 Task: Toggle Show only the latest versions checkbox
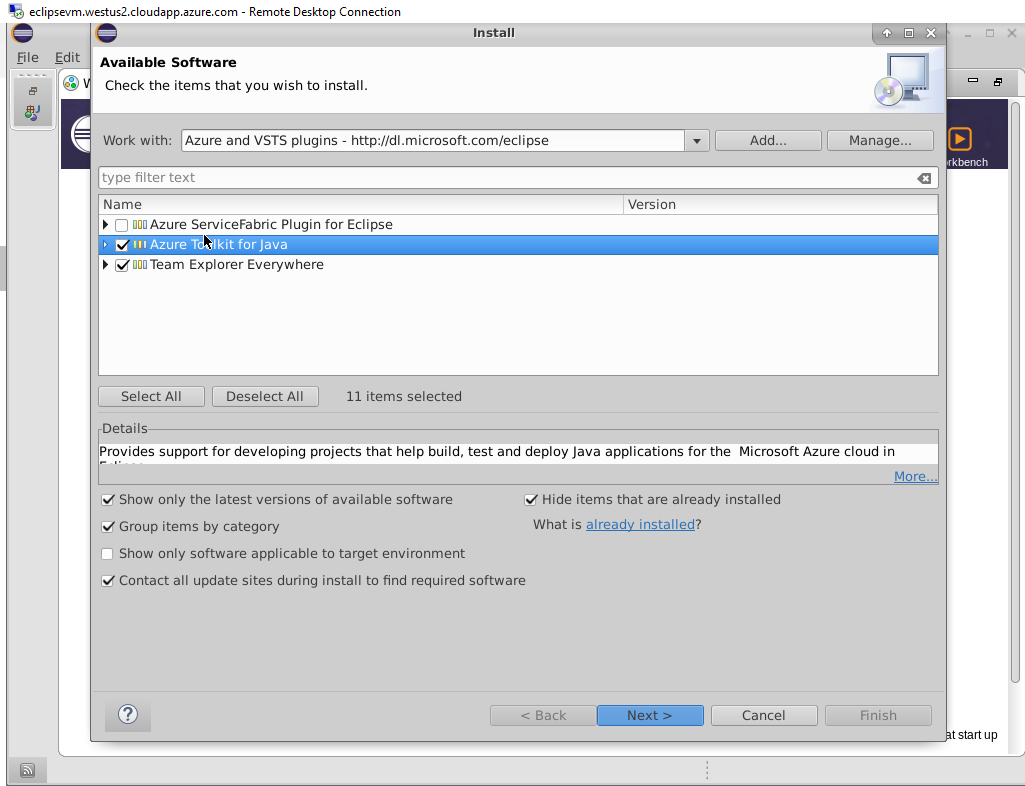pos(108,500)
